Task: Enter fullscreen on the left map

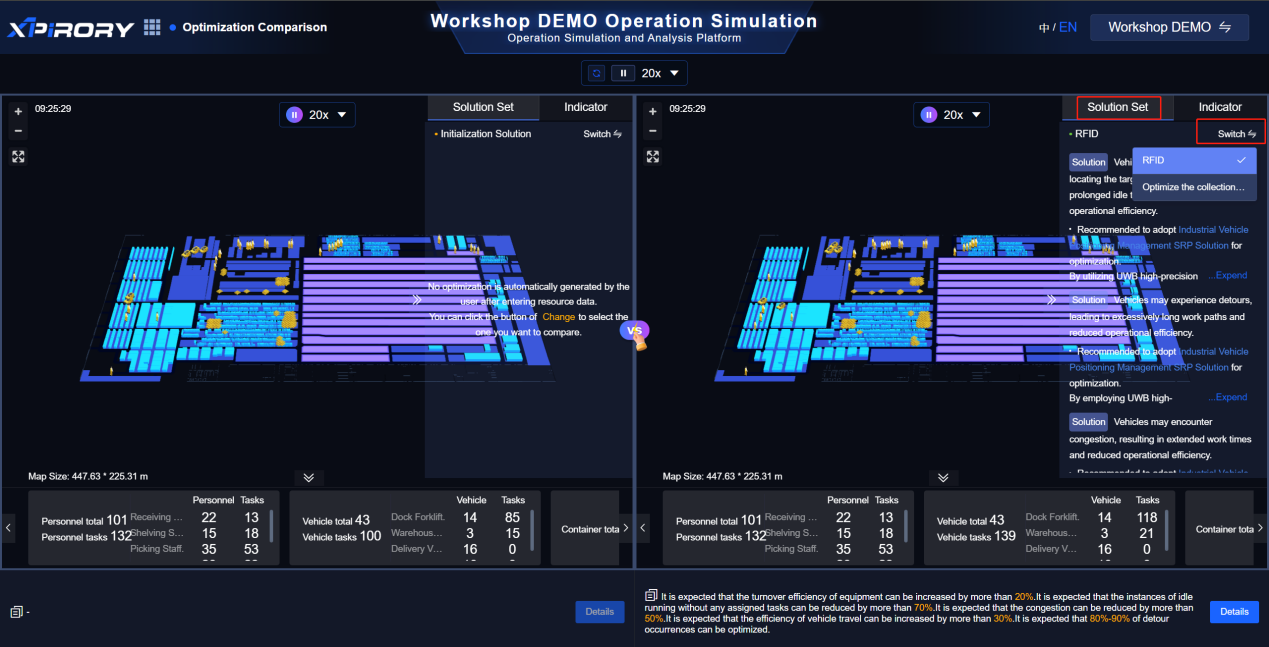Action: pyautogui.click(x=18, y=157)
